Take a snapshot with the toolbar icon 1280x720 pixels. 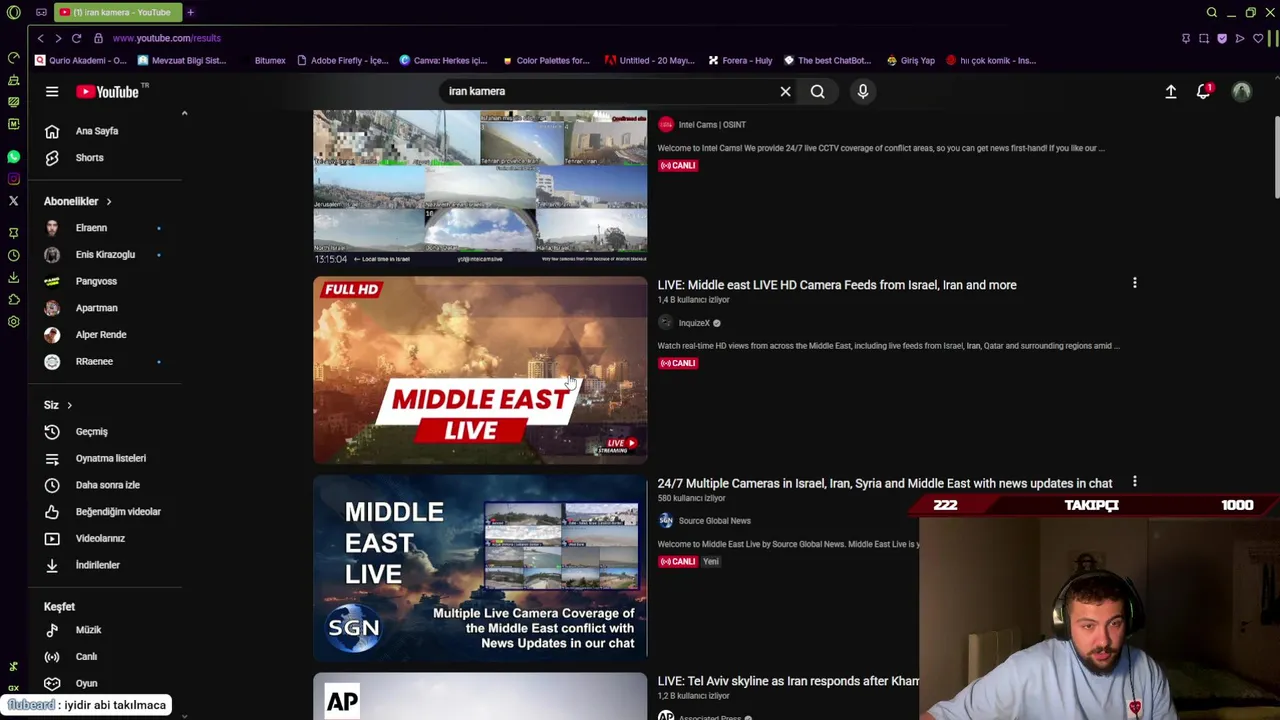[x=1204, y=38]
